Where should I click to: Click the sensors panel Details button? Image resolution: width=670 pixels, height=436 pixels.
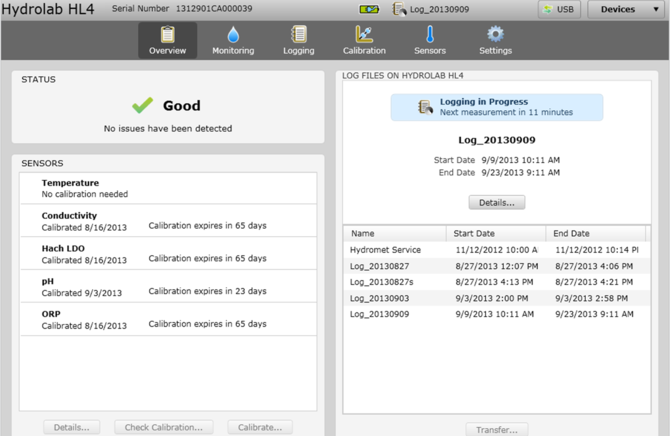pyautogui.click(x=71, y=427)
